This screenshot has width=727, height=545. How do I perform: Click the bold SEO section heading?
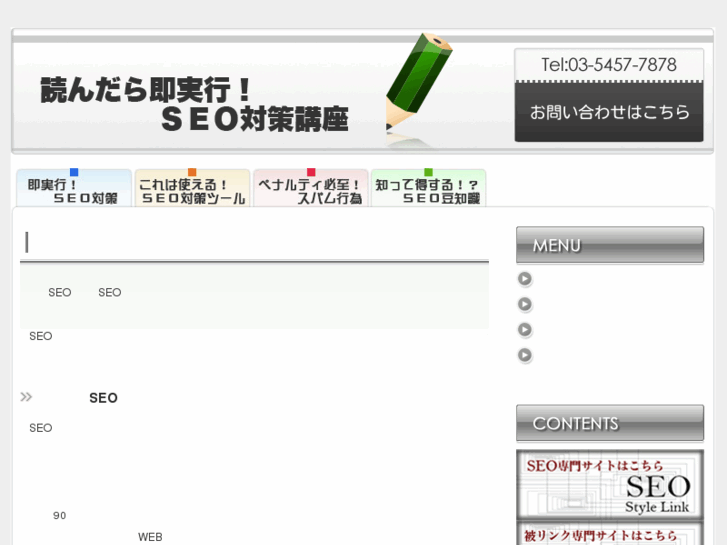tap(103, 398)
